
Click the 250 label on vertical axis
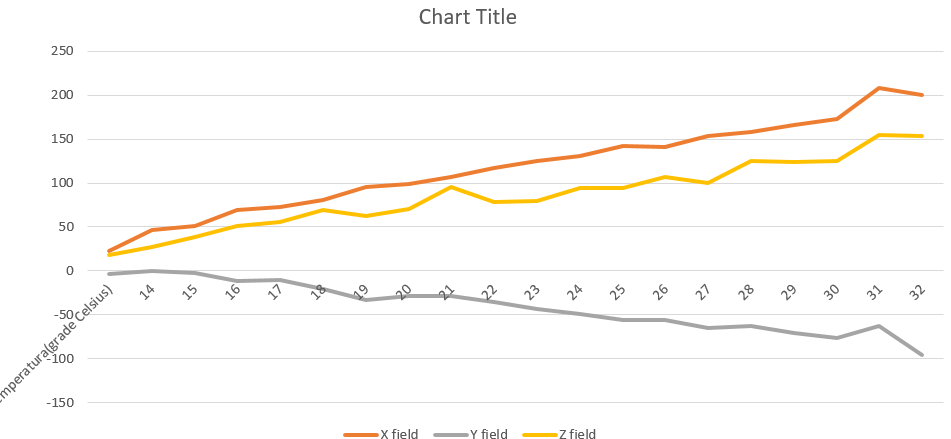[62, 51]
